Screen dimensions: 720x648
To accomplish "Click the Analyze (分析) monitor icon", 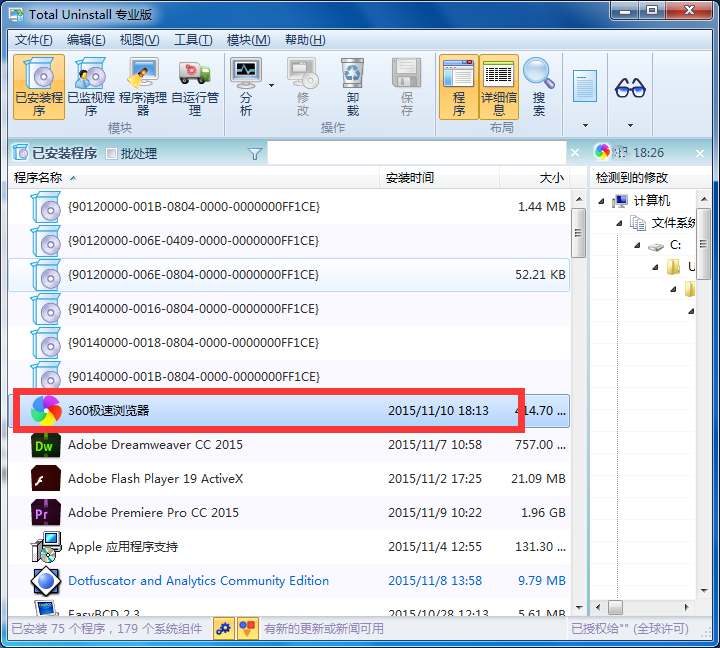I will point(246,86).
